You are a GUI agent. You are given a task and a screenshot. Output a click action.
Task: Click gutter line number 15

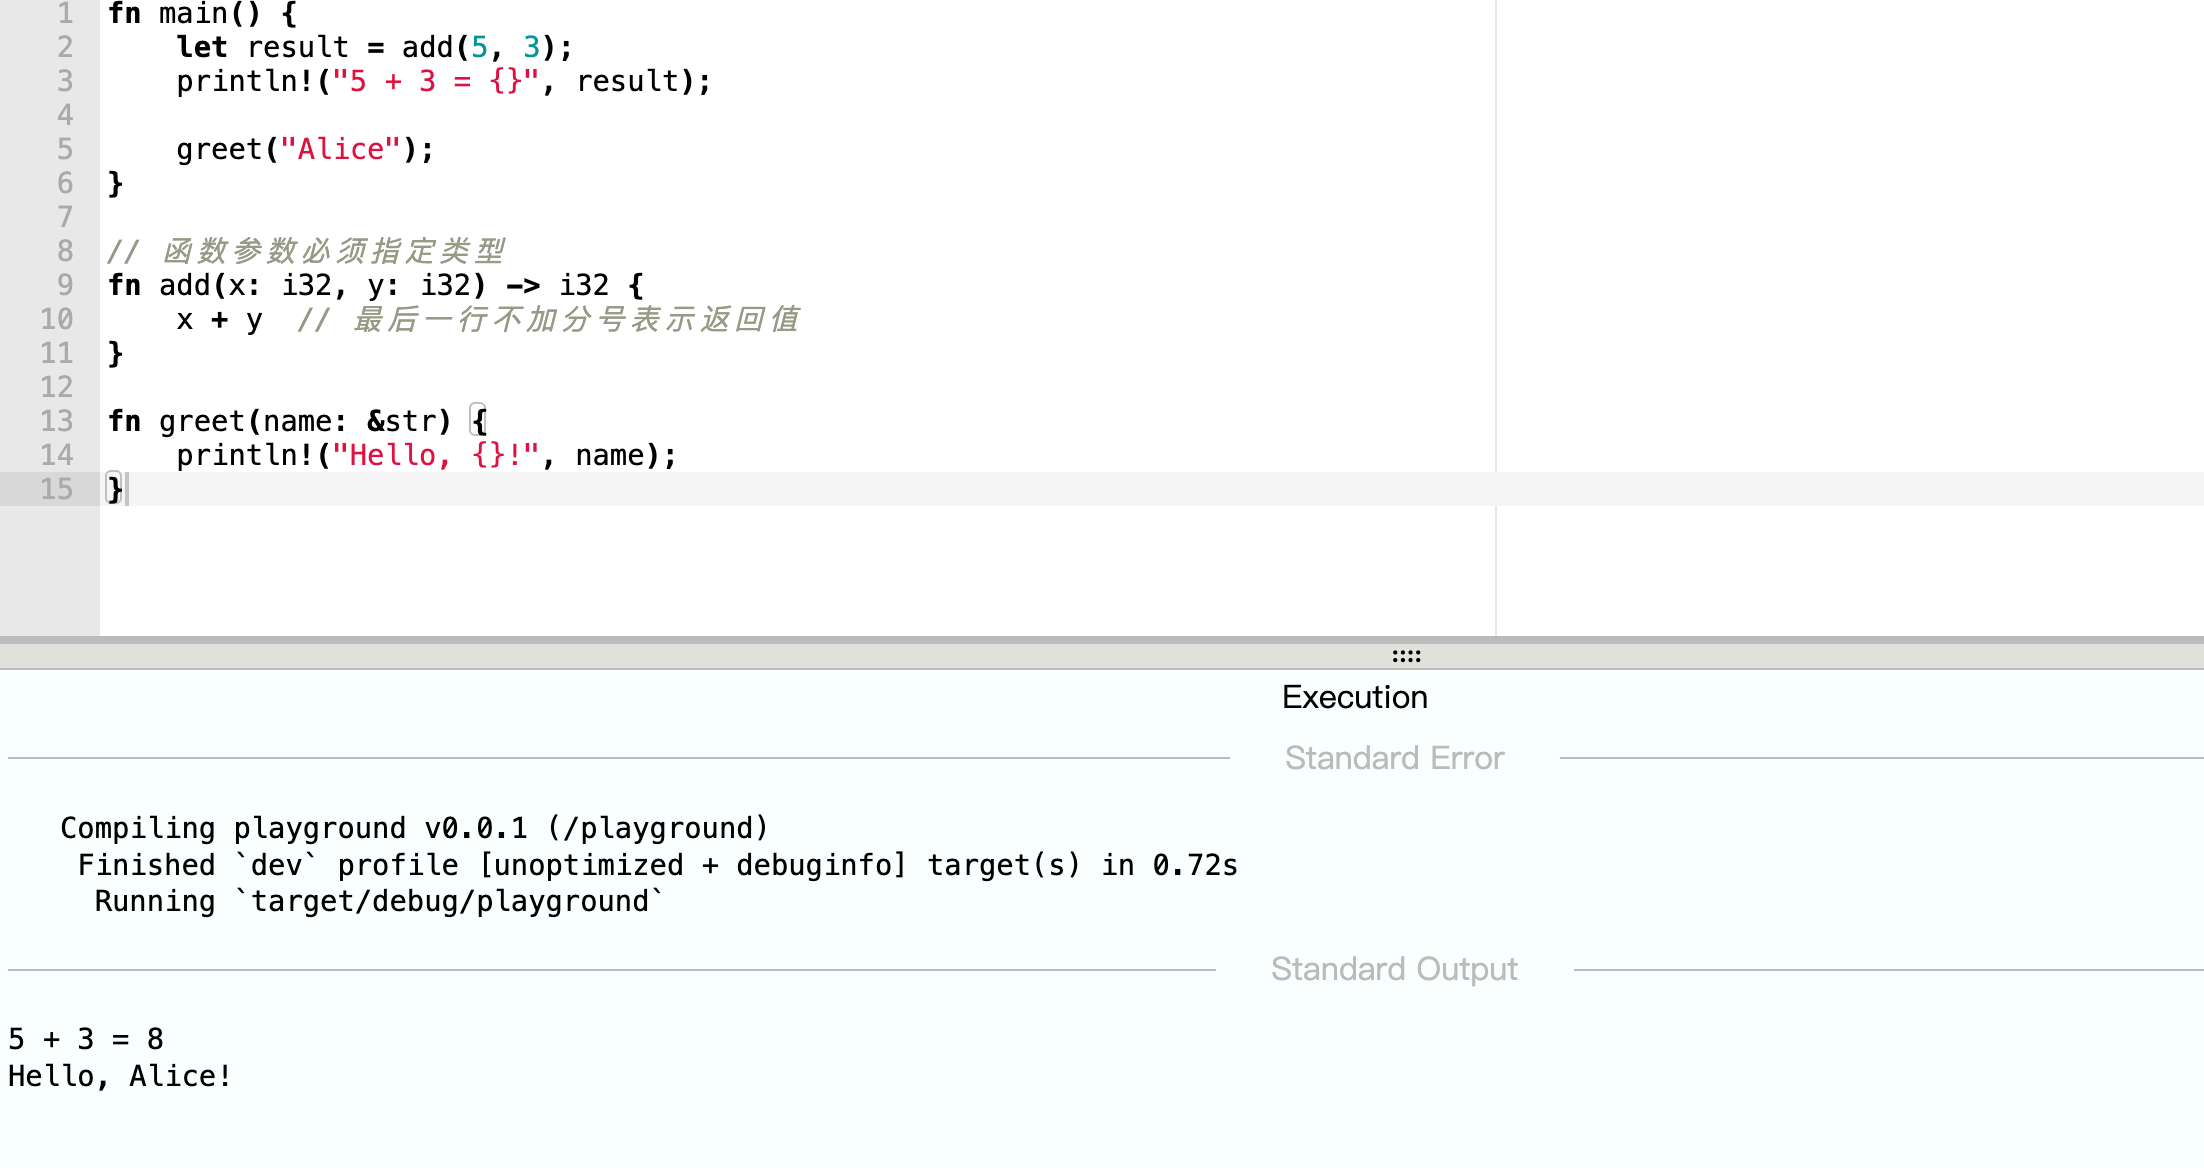pyautogui.click(x=56, y=489)
